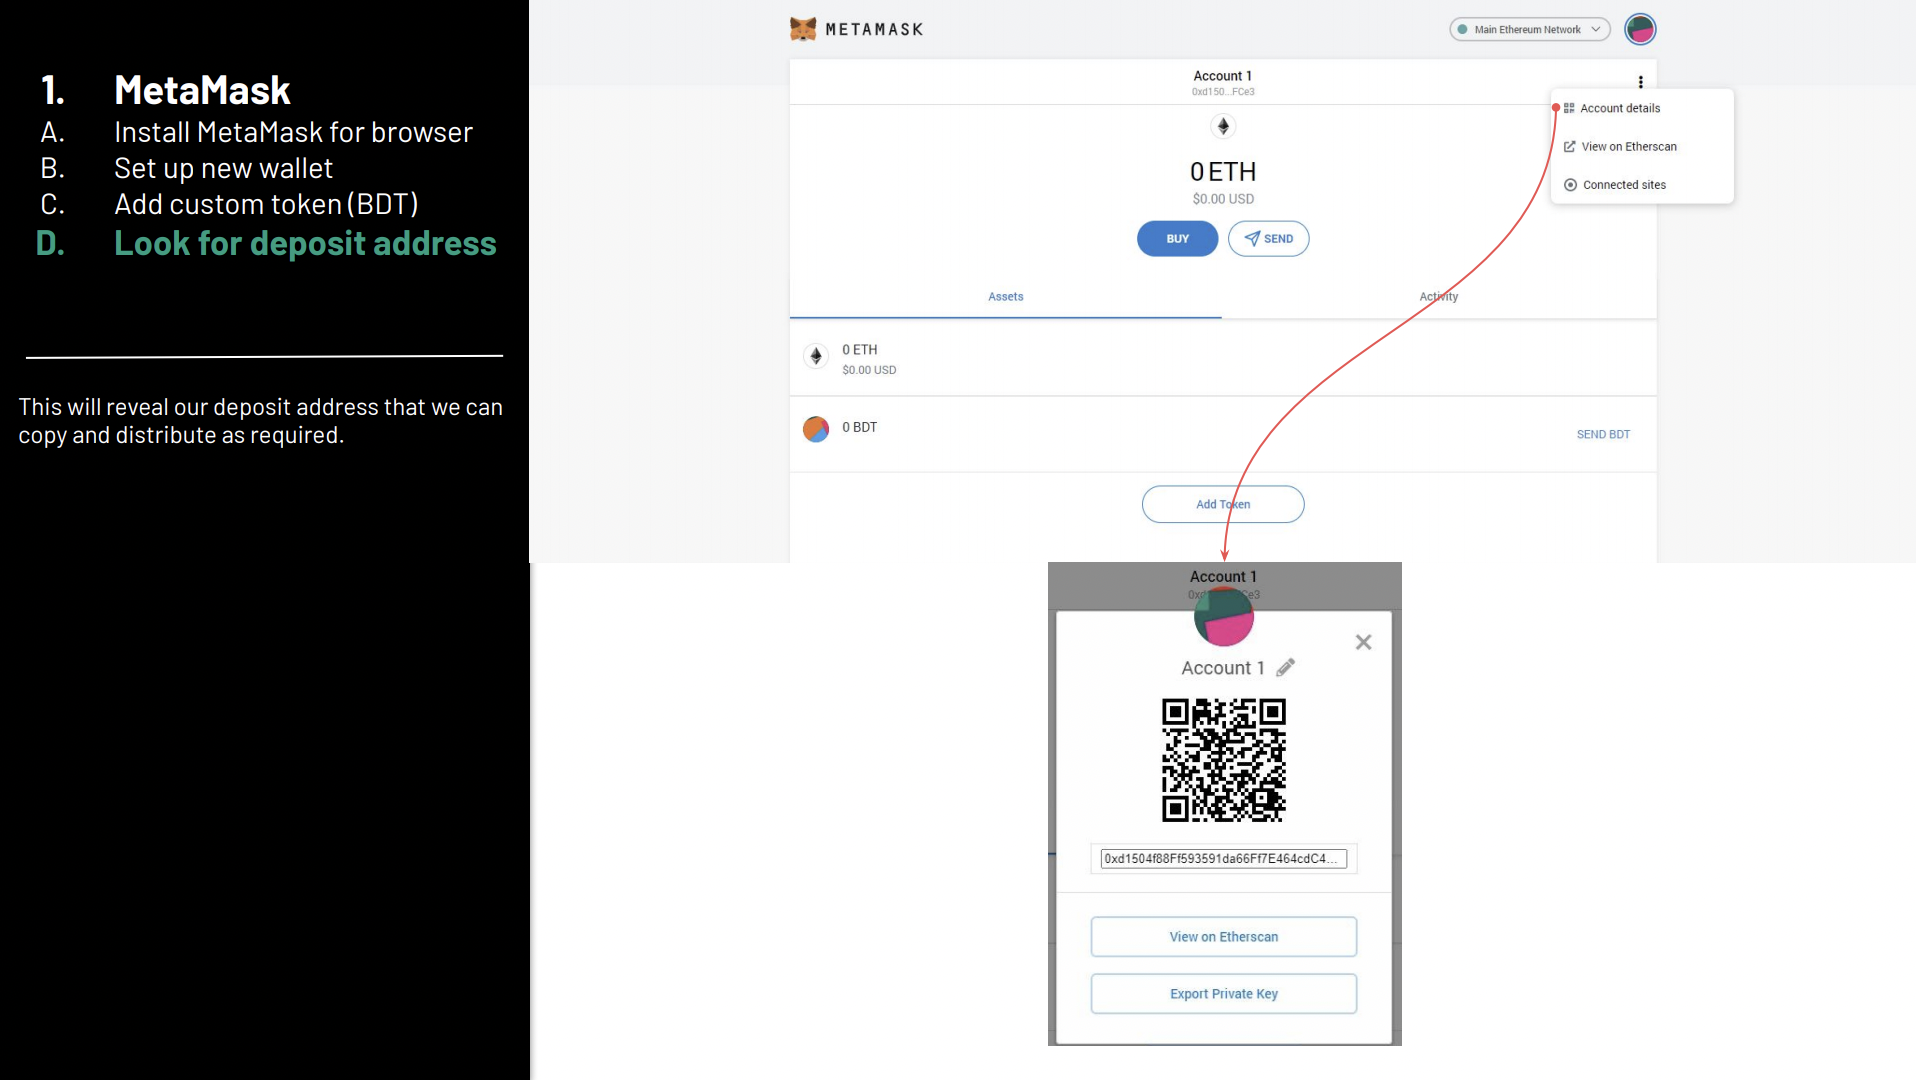Switch to the Activity tab
Screen dimensions: 1916x1080
1439,297
